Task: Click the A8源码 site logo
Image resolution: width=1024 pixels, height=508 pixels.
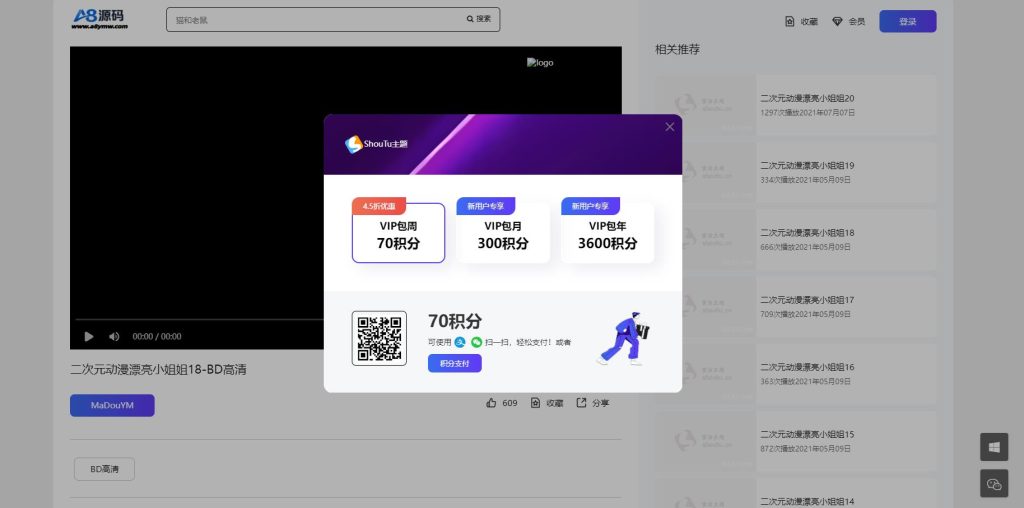Action: click(100, 19)
